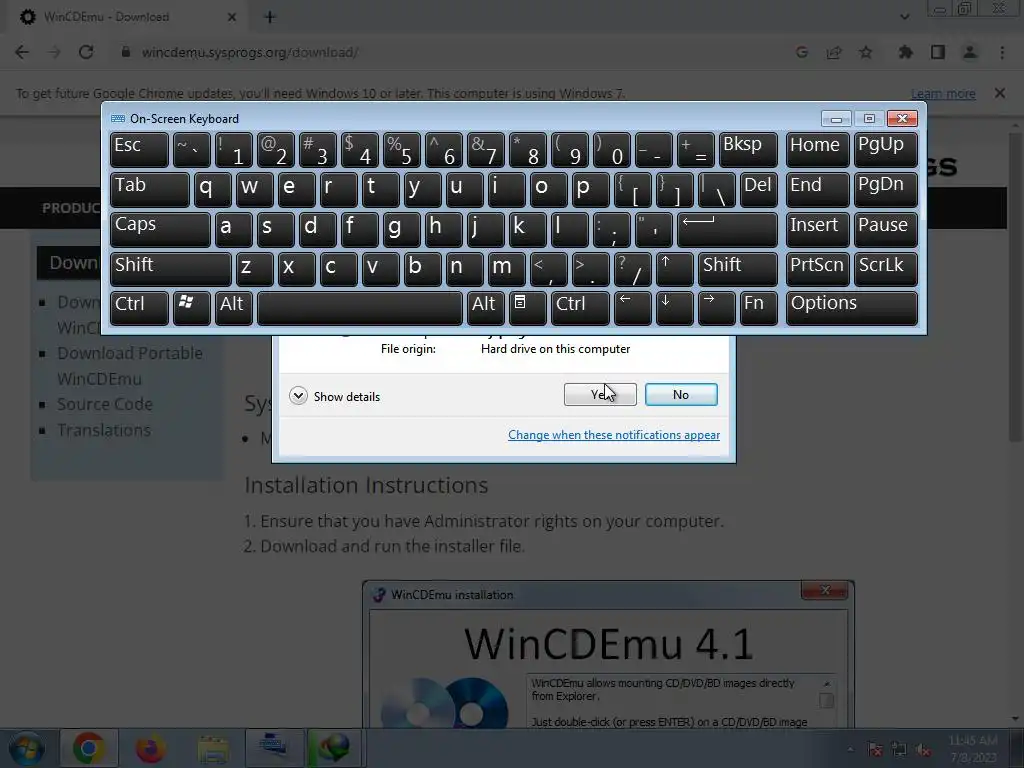Click the letter q key
The height and width of the screenshot is (768, 1024).
pos(212,189)
